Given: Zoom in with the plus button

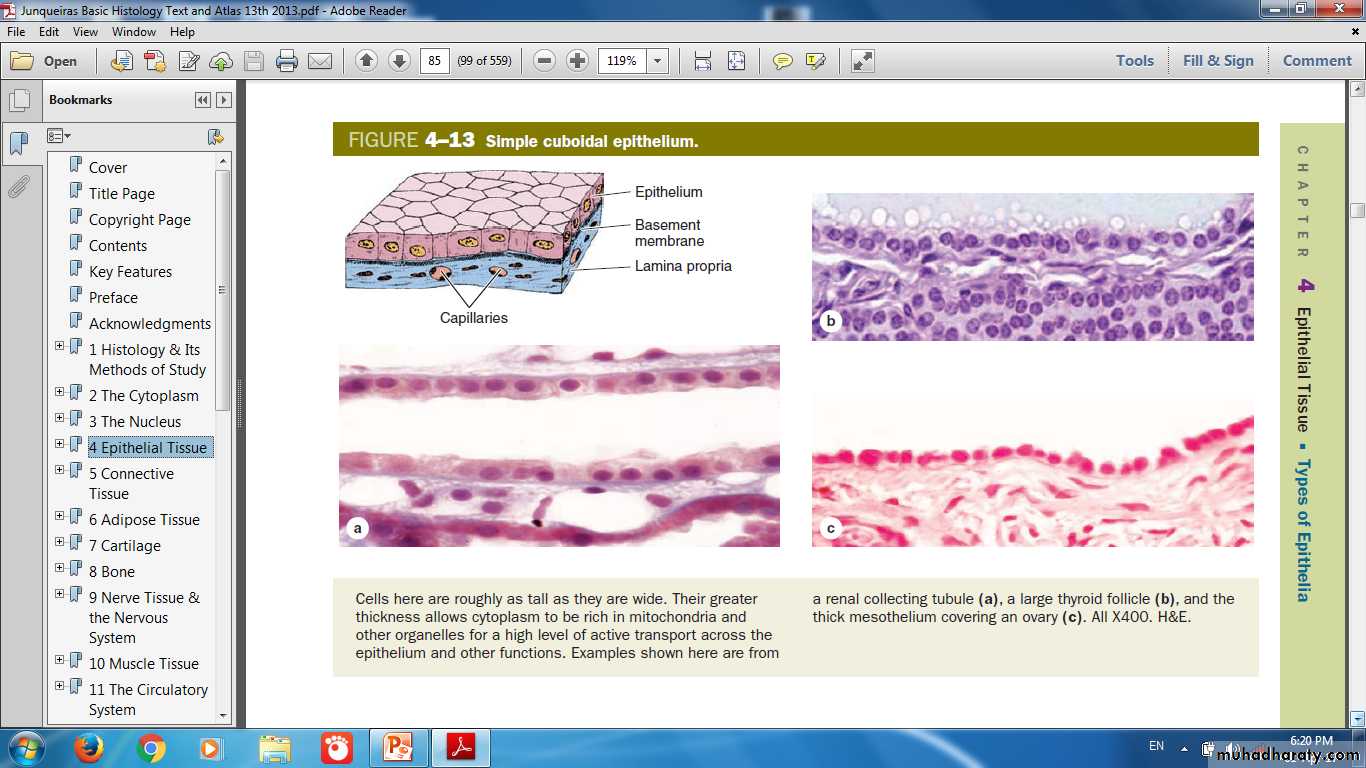Looking at the screenshot, I should pyautogui.click(x=577, y=61).
